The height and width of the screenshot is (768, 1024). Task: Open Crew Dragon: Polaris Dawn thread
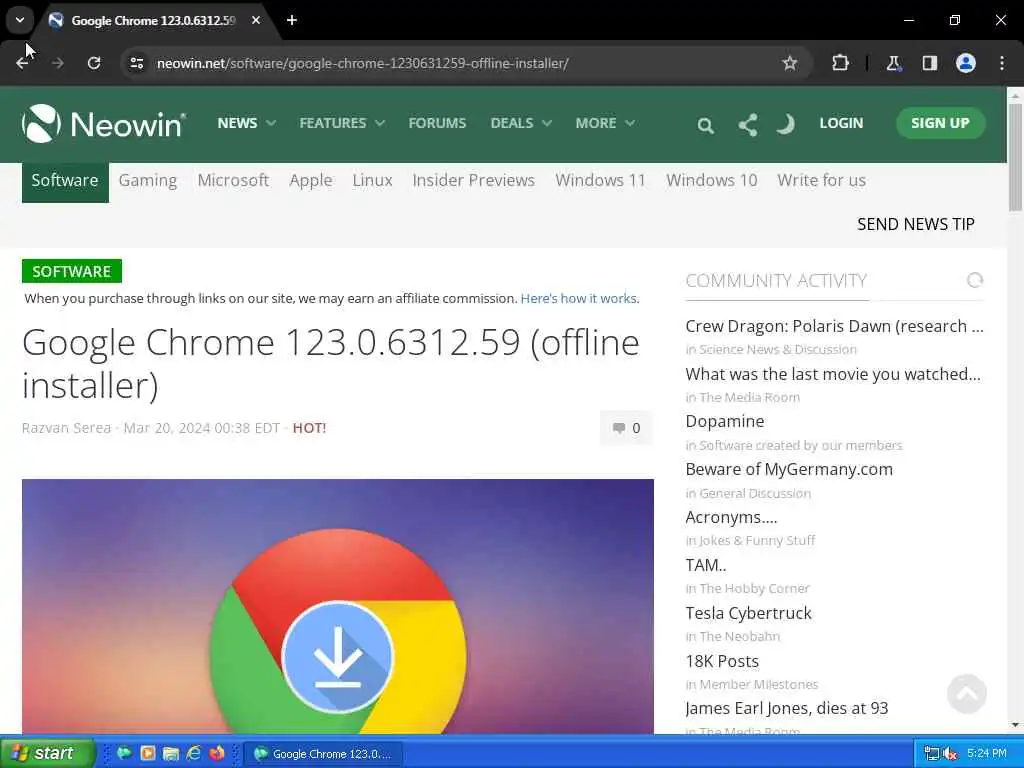[x=834, y=327]
